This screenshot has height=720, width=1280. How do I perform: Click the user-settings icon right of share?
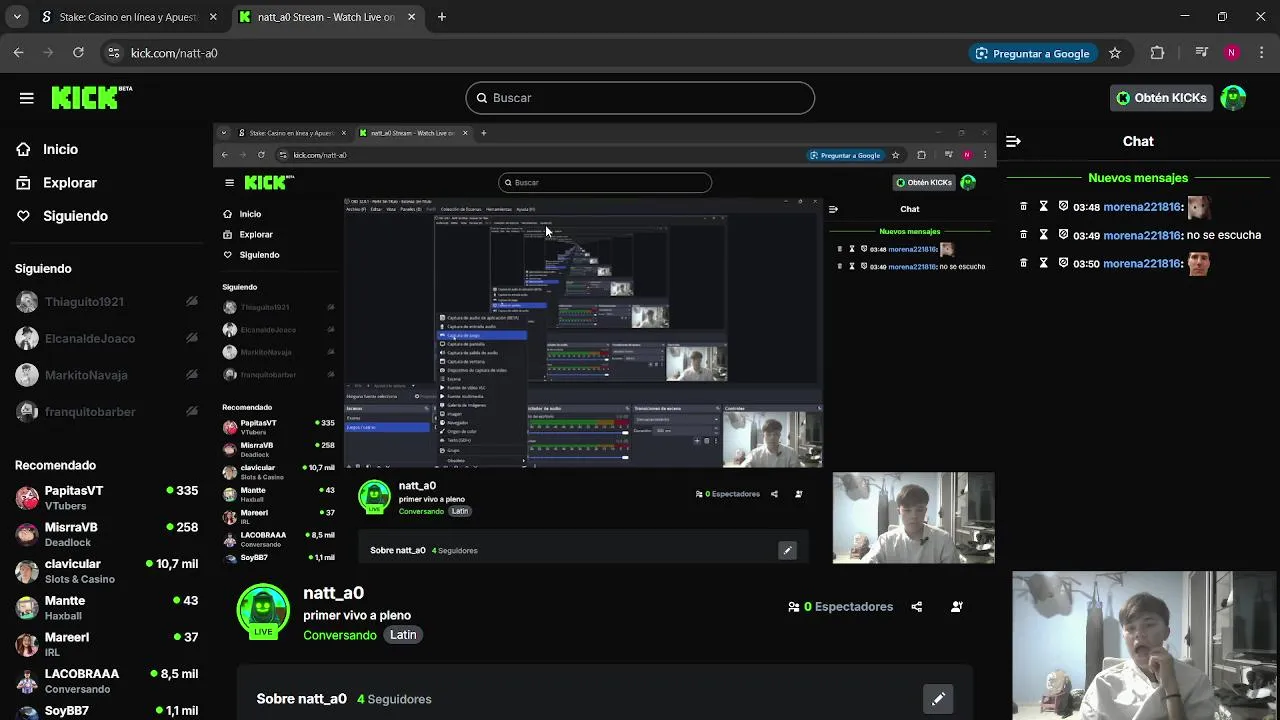click(957, 607)
